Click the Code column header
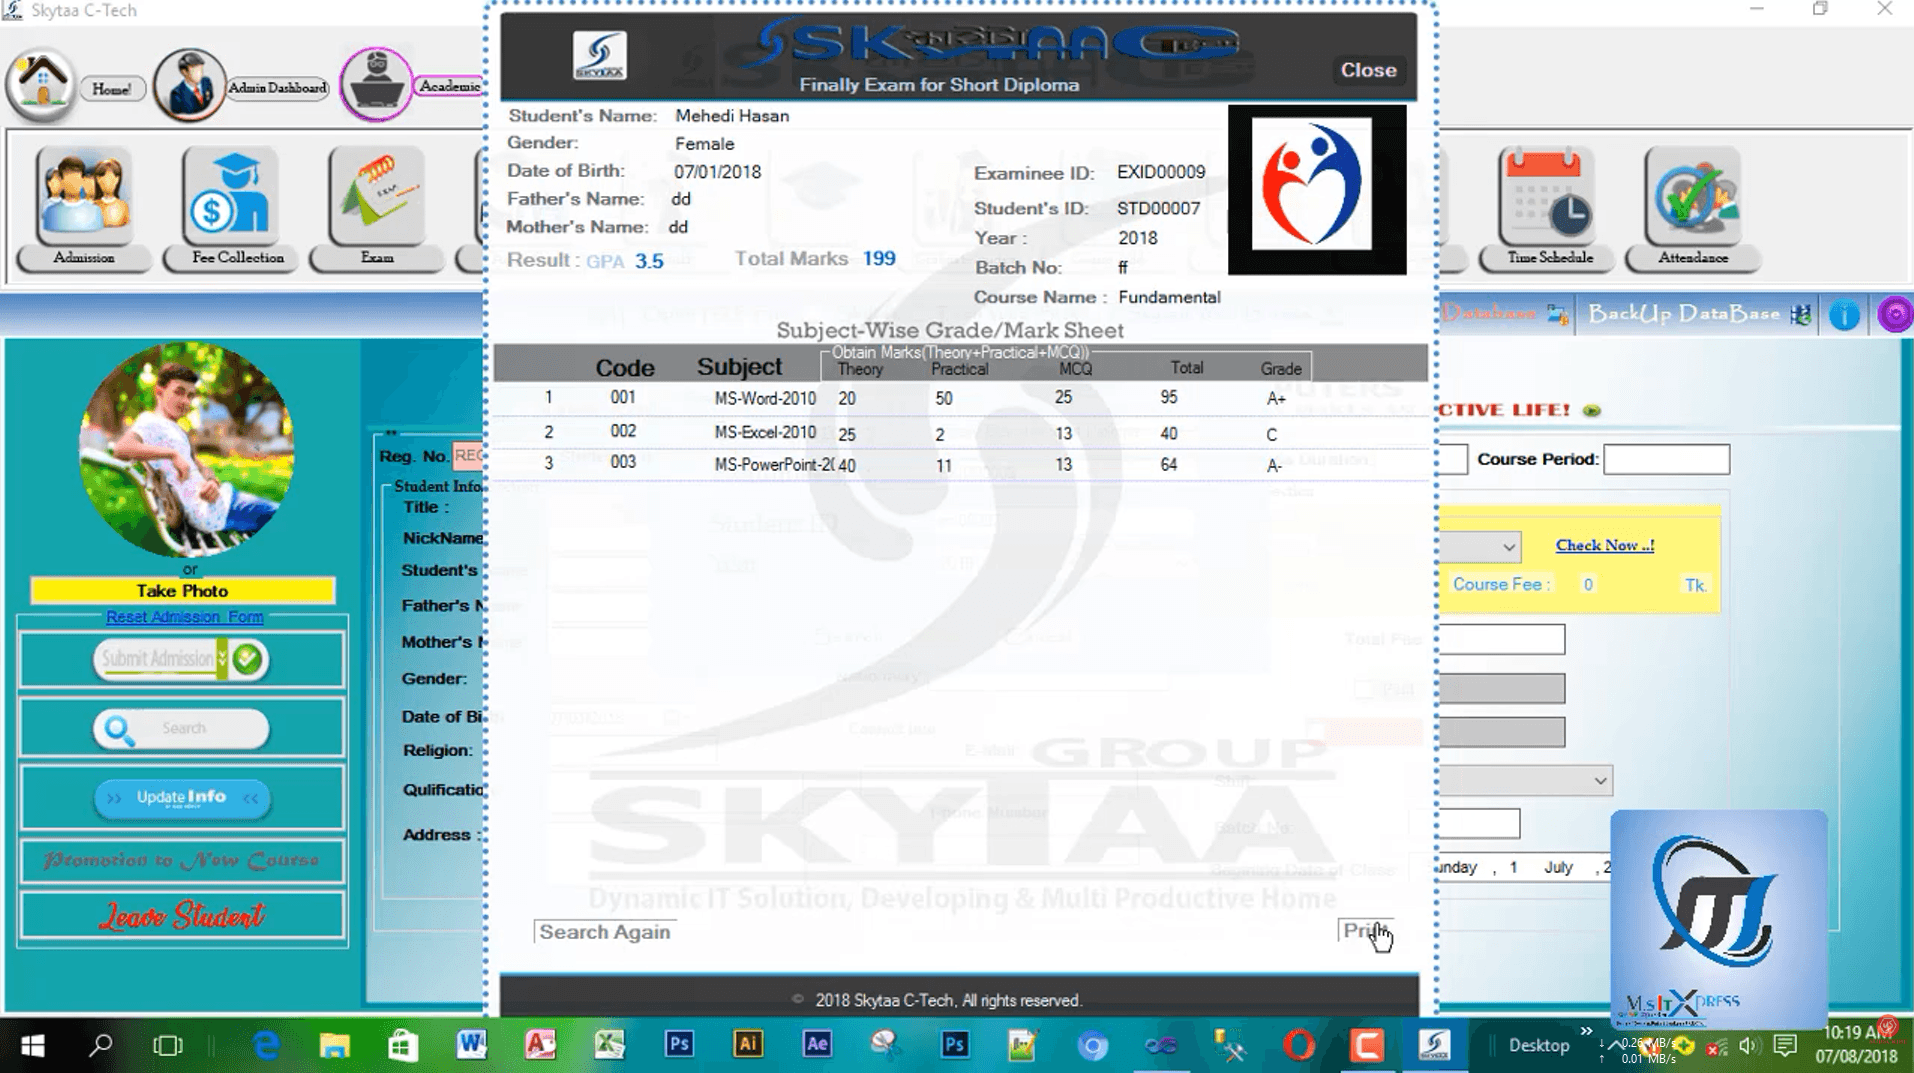This screenshot has height=1073, width=1914. pos(624,368)
